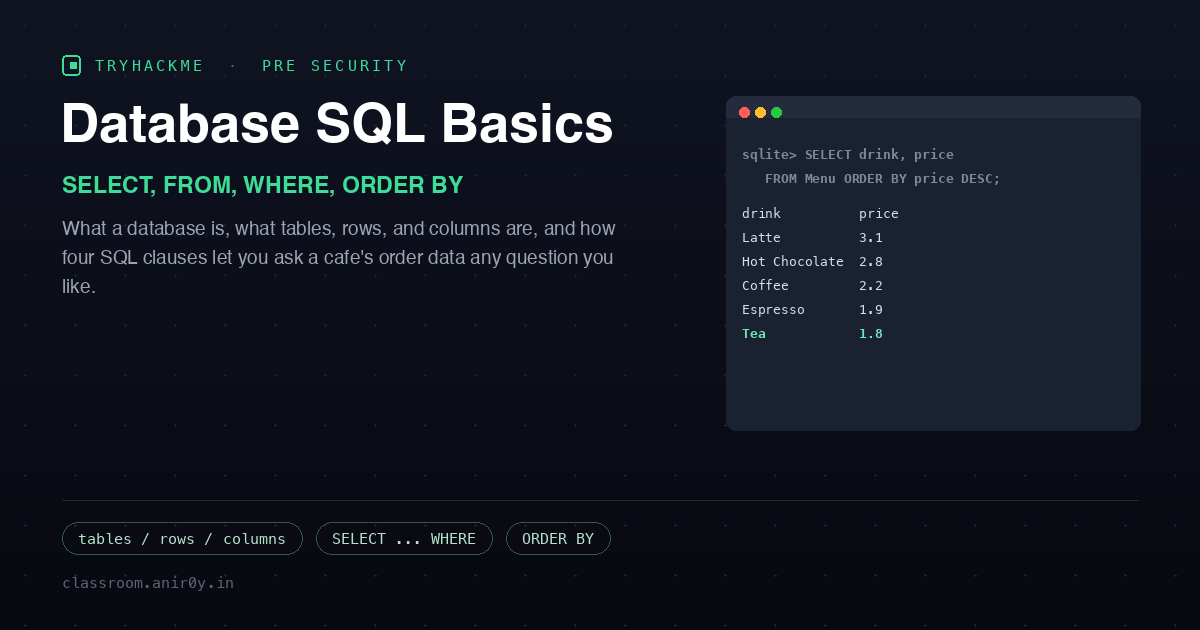
Task: Click the red close dot on terminal window
Action: tap(744, 112)
